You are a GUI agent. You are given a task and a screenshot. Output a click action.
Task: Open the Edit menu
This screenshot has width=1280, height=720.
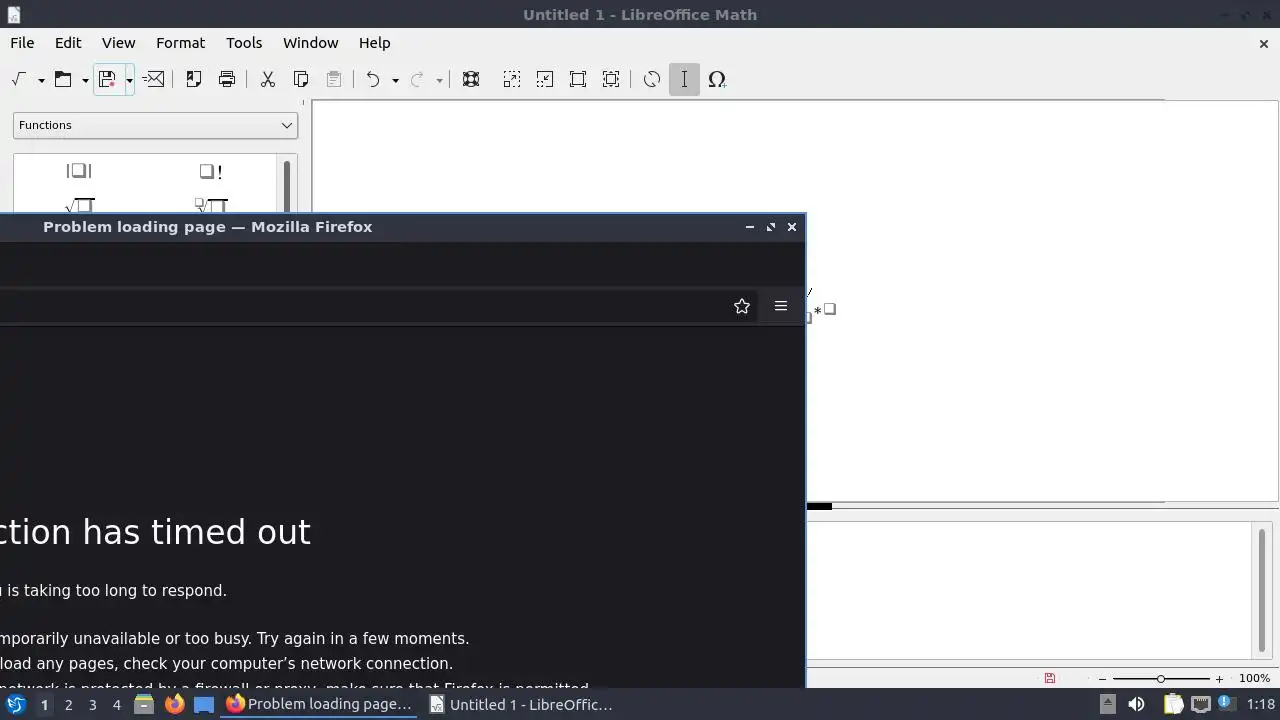tap(68, 43)
